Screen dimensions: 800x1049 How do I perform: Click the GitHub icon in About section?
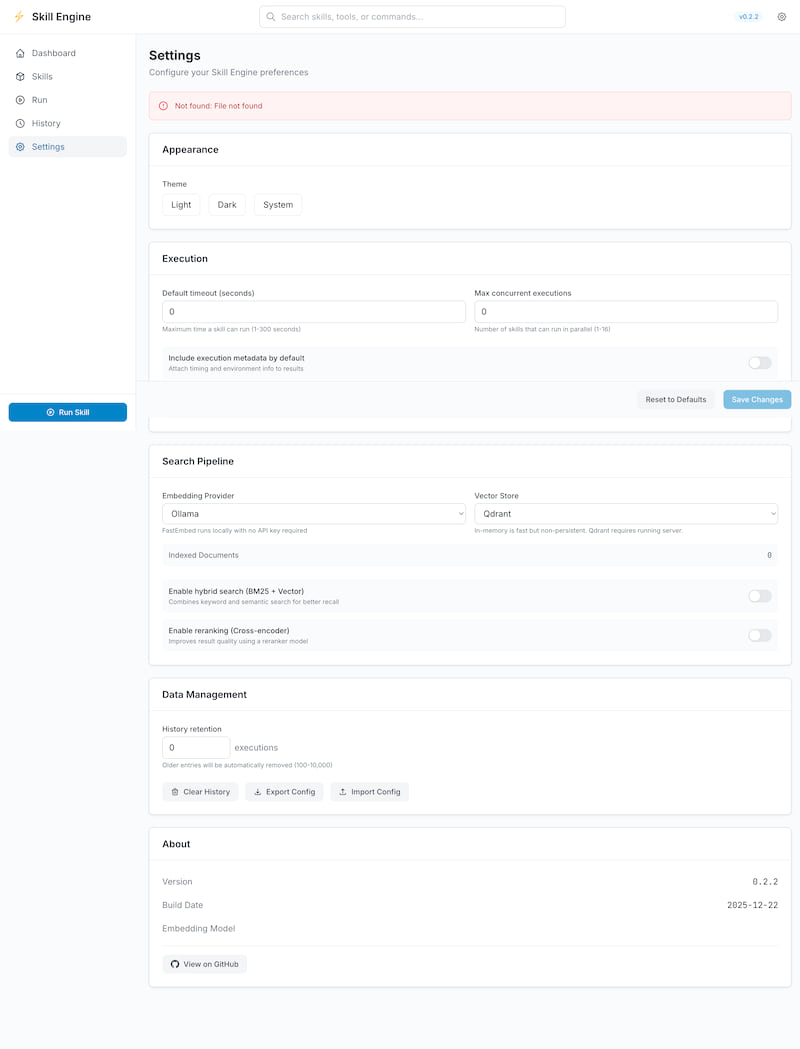tap(175, 964)
